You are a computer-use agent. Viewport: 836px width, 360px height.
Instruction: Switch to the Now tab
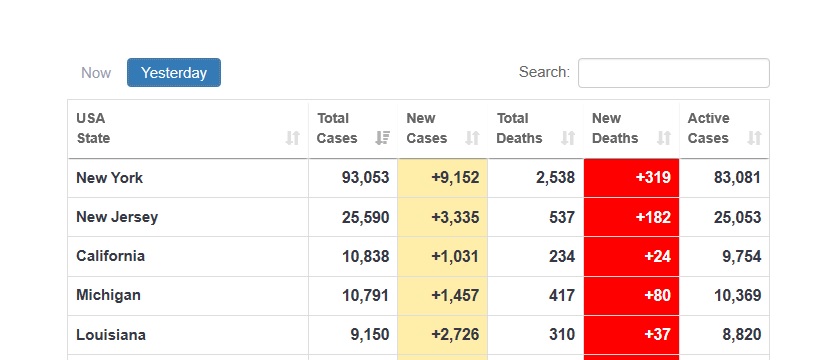point(96,73)
